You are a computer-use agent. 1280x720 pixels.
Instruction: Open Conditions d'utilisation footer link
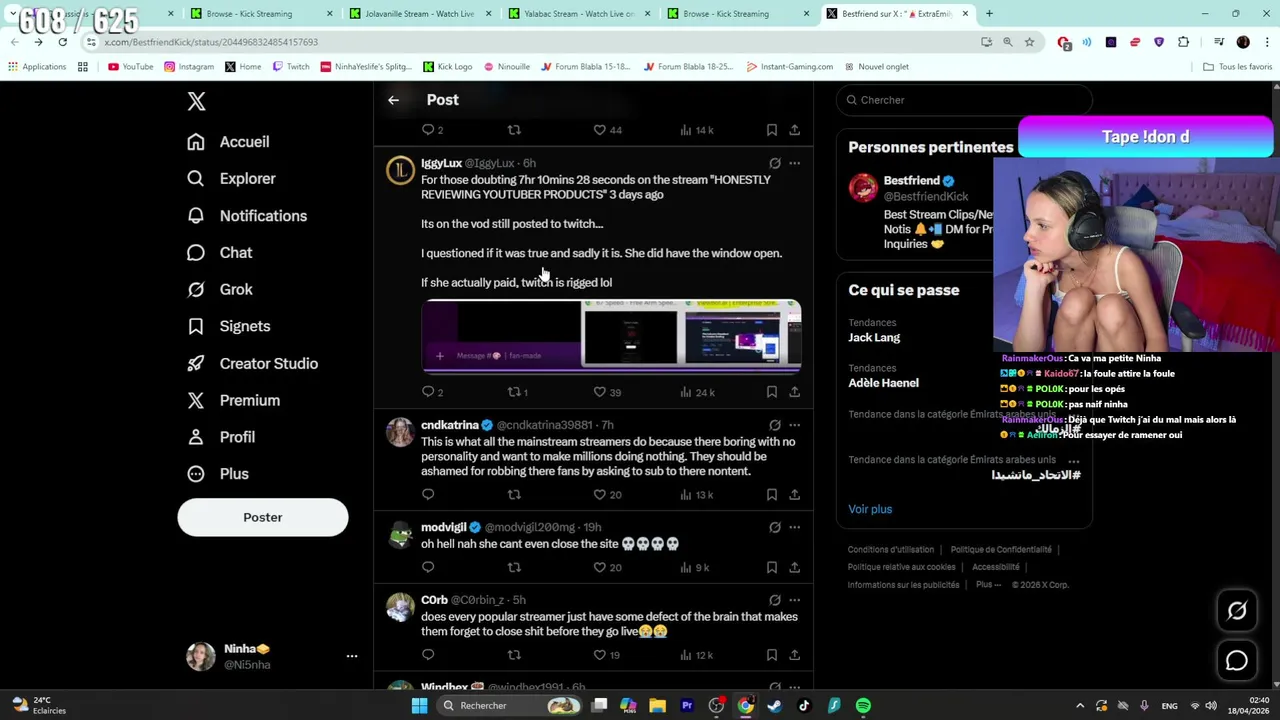click(891, 550)
